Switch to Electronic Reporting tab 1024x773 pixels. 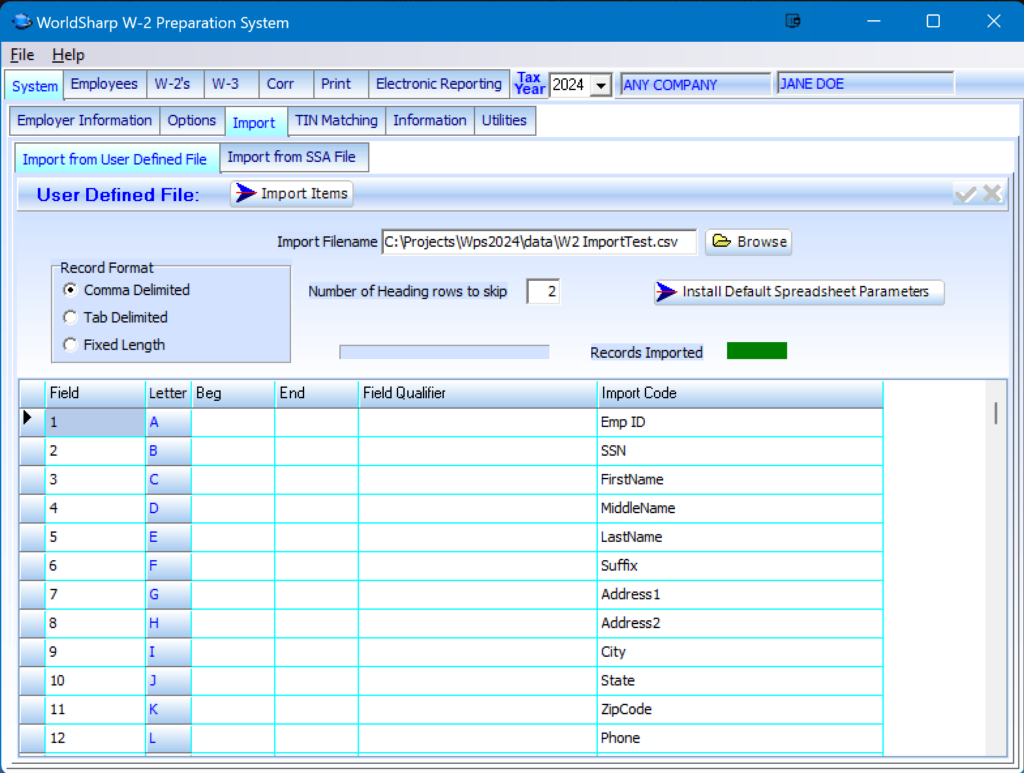pos(439,84)
